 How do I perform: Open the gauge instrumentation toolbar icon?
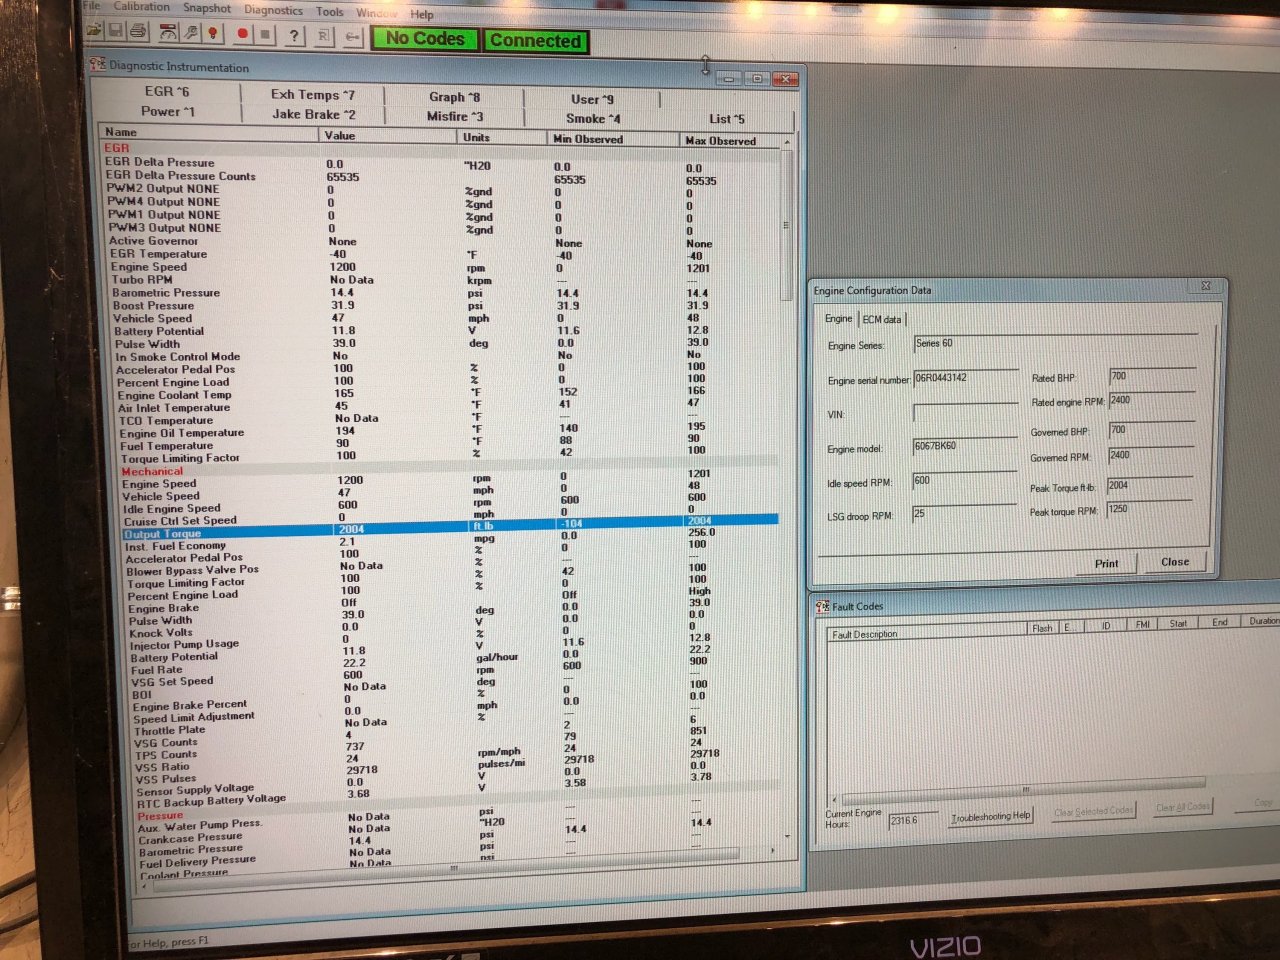click(x=169, y=33)
